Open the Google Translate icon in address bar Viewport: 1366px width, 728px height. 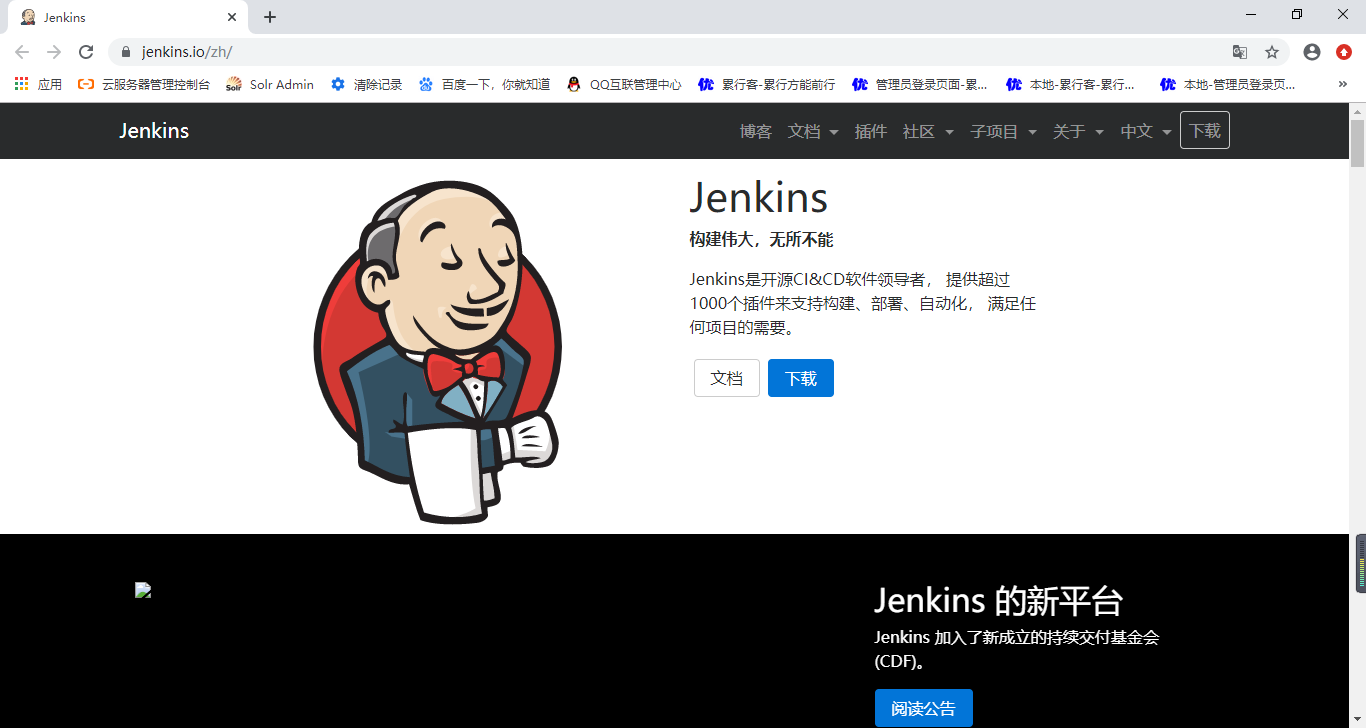(1240, 52)
